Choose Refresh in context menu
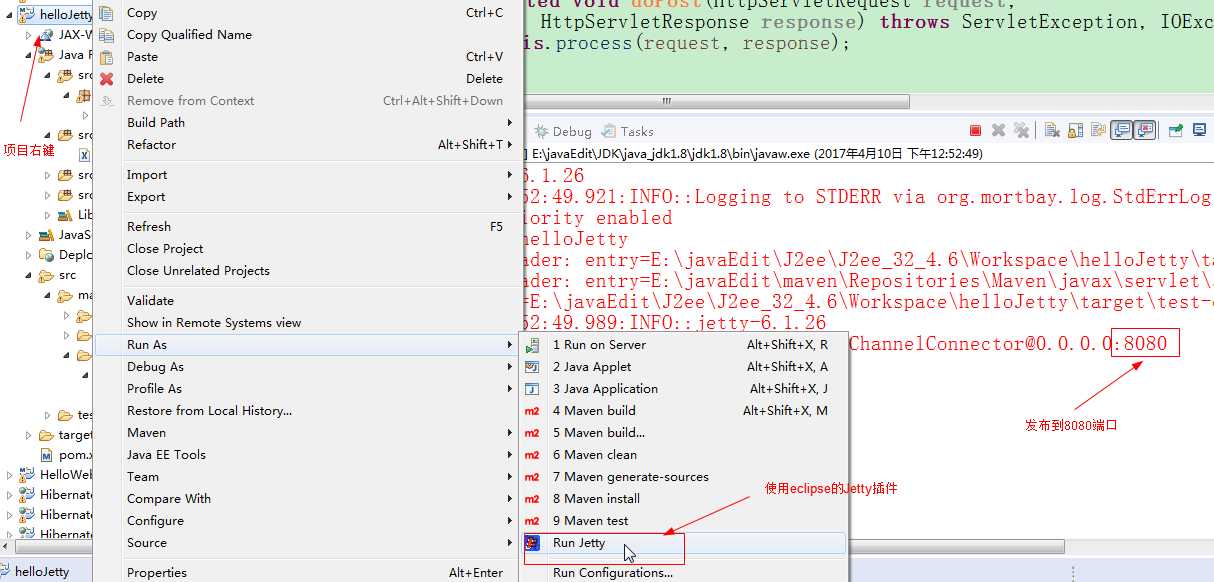The height and width of the screenshot is (582, 1214). pyautogui.click(x=307, y=227)
